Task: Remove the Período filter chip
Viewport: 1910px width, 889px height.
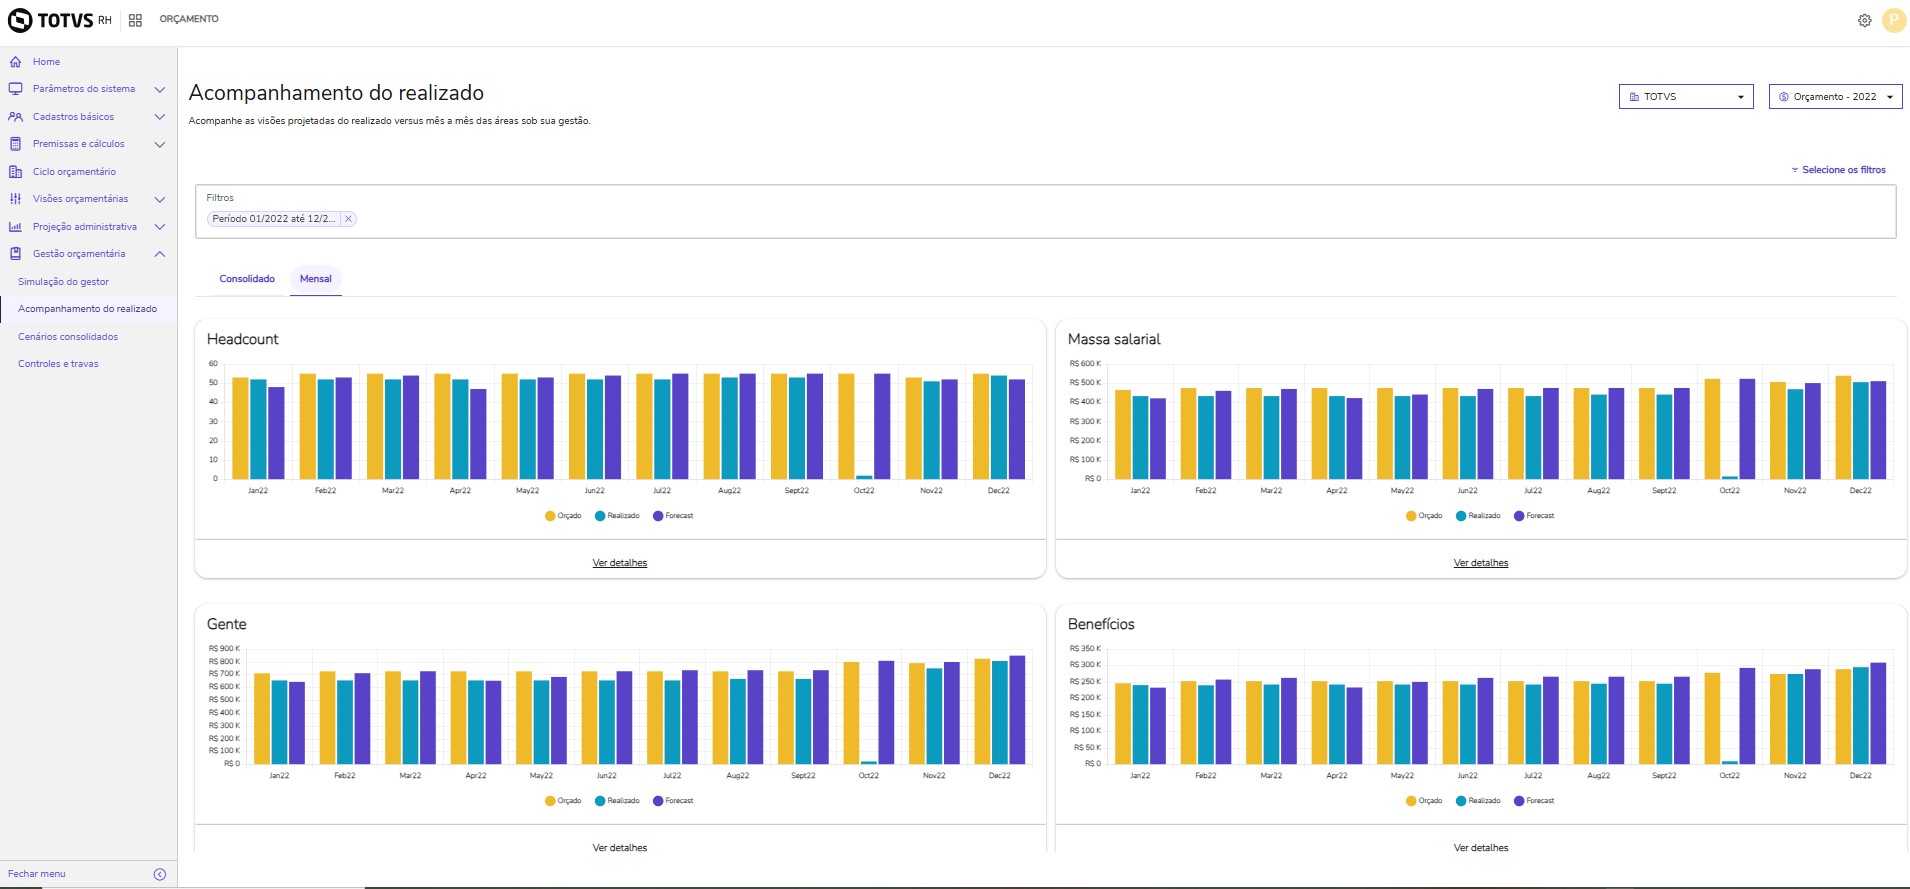Action: point(348,219)
